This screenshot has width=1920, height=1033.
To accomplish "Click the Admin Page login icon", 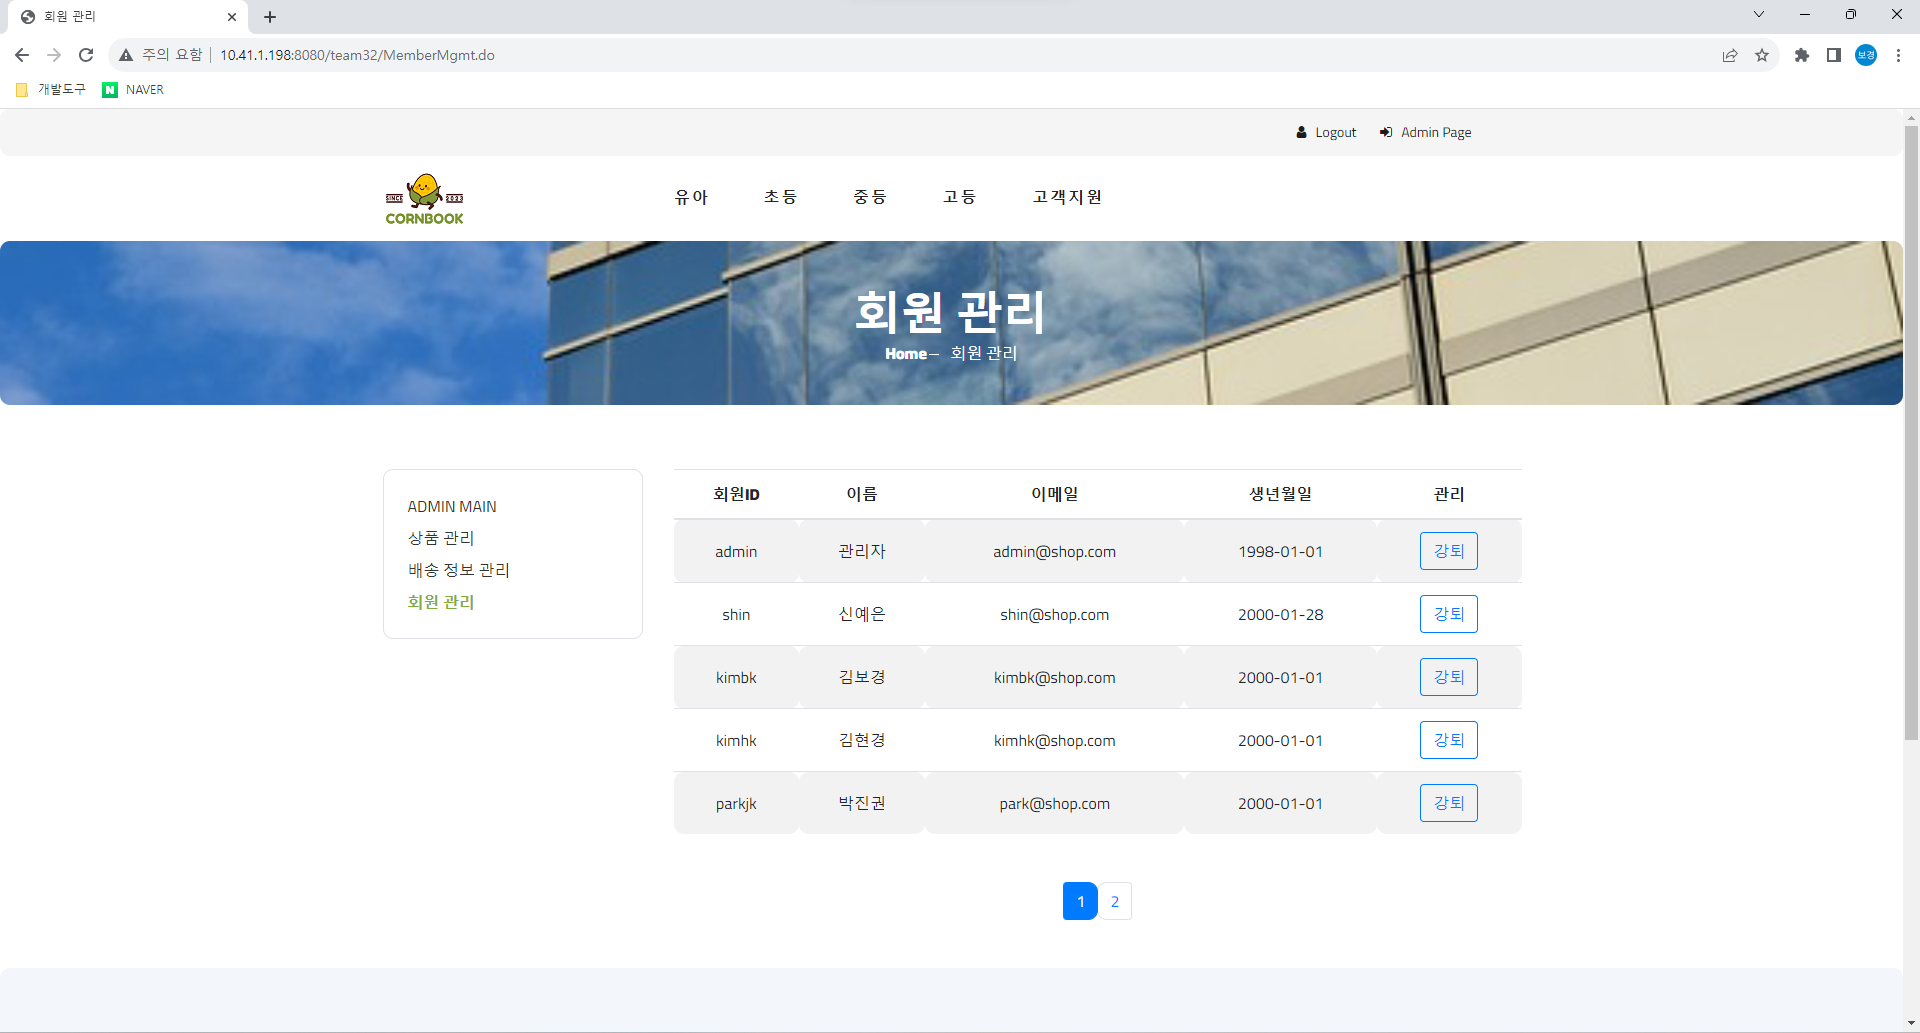I will click(x=1386, y=131).
